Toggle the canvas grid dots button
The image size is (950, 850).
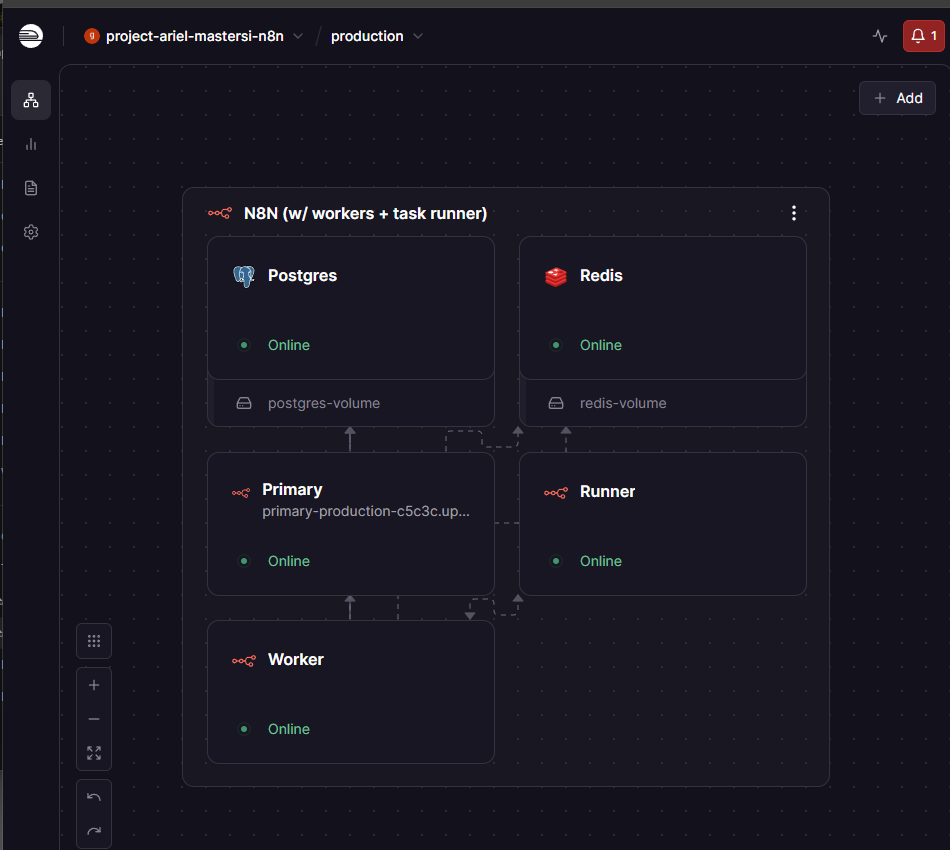click(94, 641)
